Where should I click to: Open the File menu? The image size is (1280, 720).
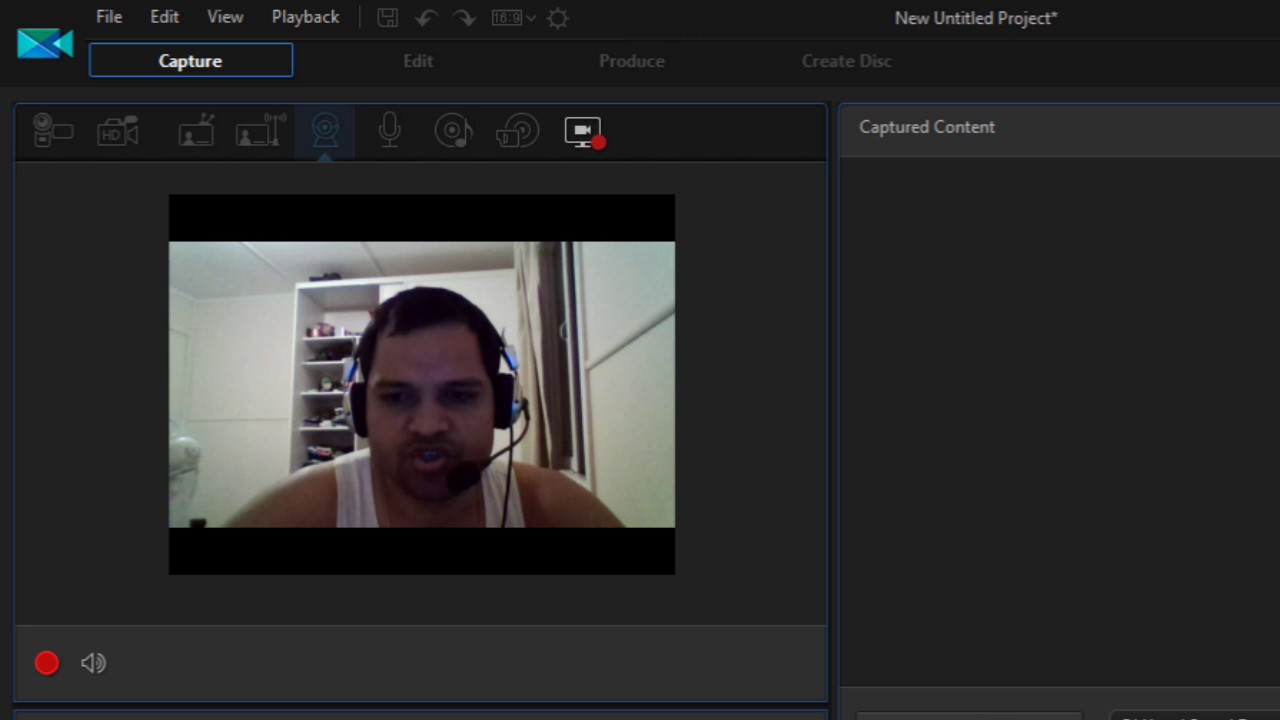click(x=109, y=17)
